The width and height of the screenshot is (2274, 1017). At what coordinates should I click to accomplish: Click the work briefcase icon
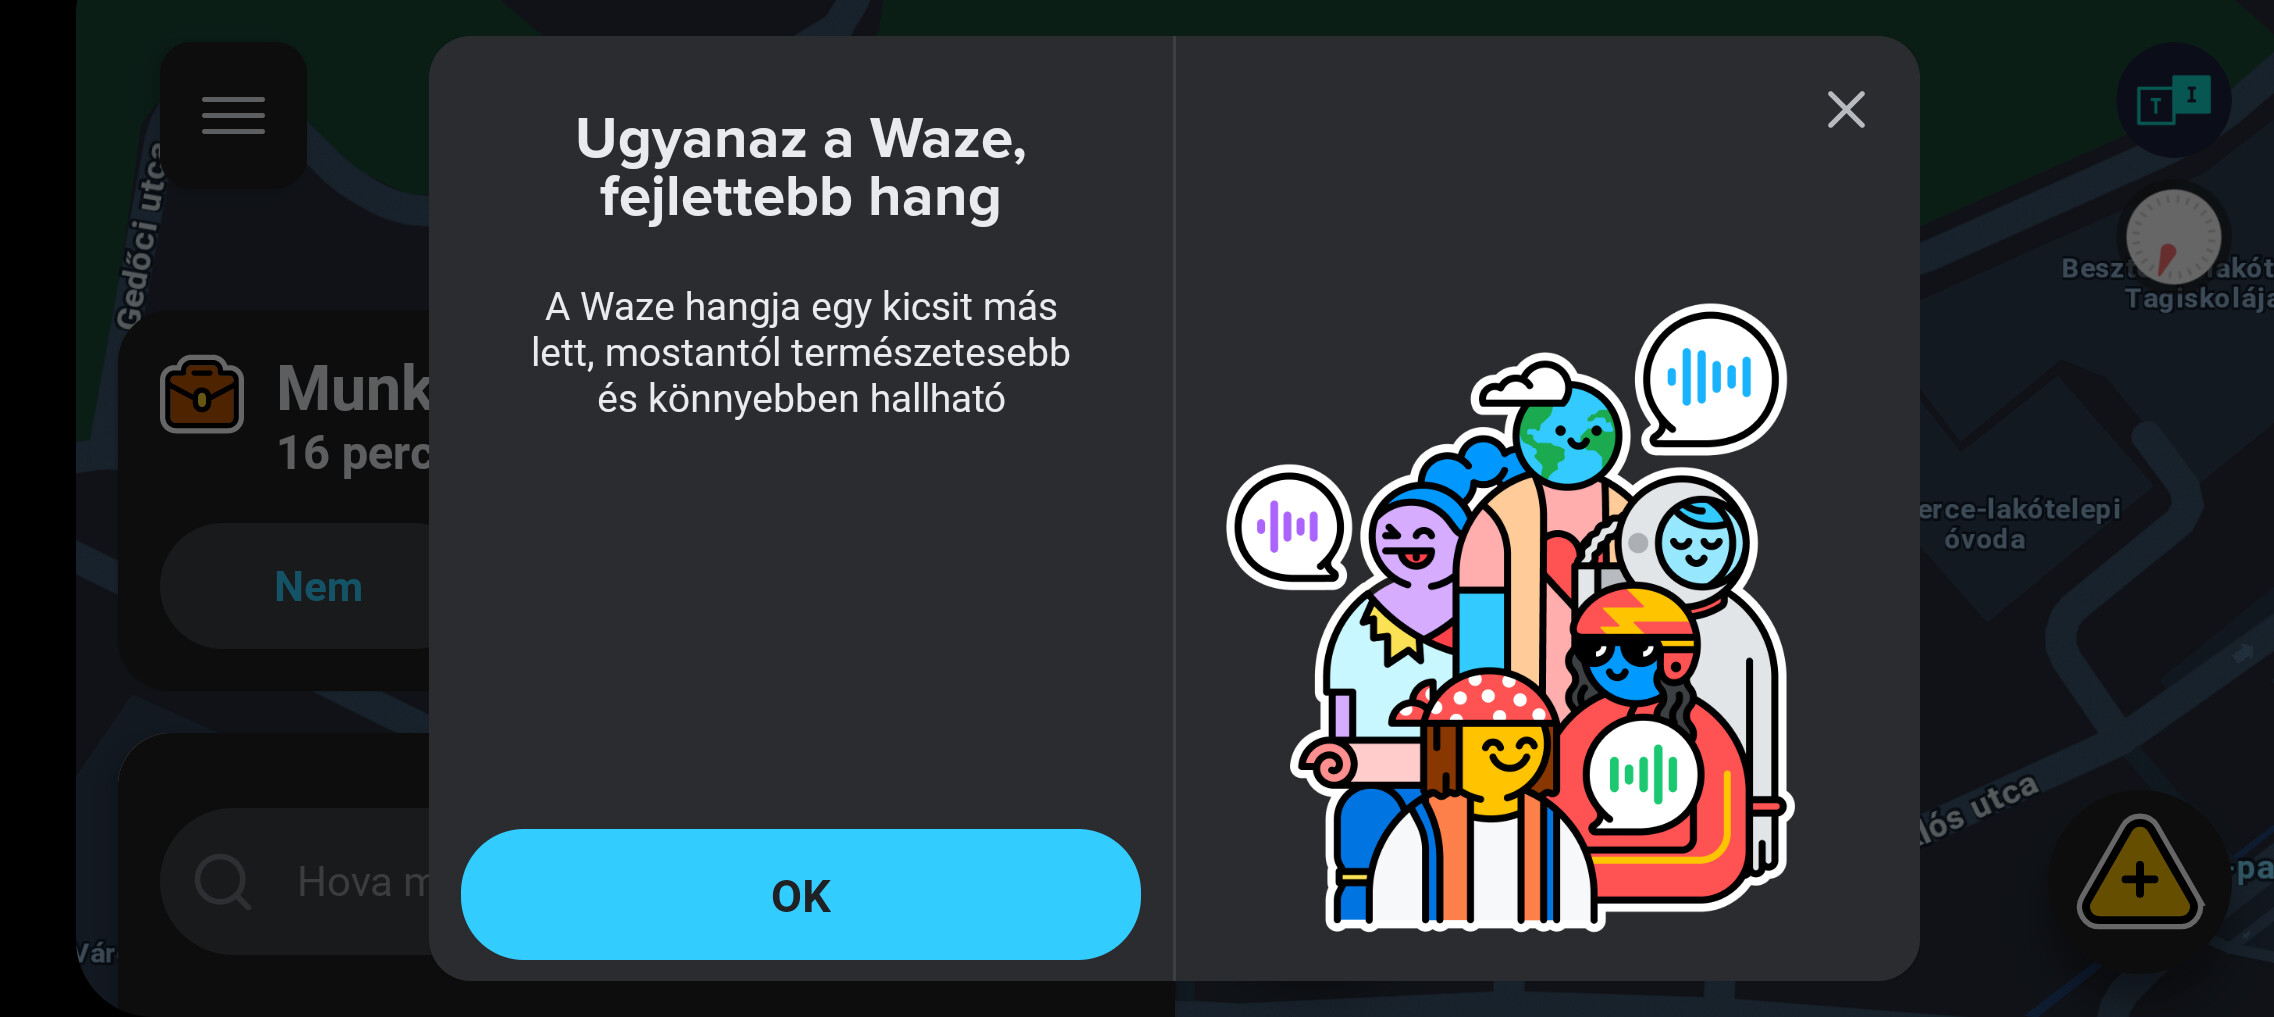pos(202,395)
